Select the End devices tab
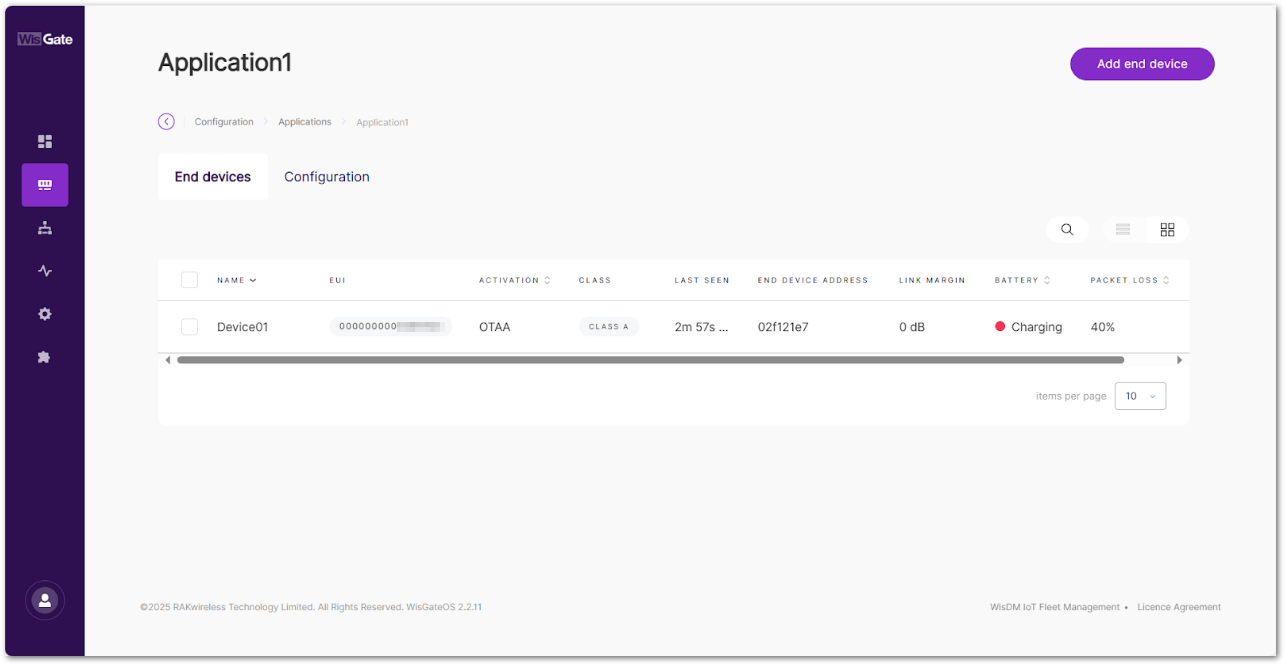The height and width of the screenshot is (665, 1285). click(213, 177)
